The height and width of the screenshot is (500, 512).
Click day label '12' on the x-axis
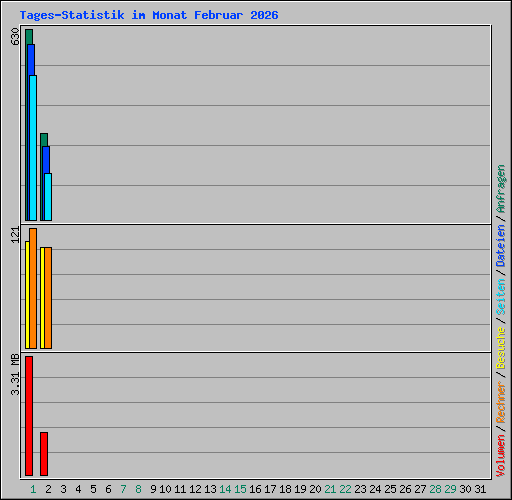[x=195, y=489]
